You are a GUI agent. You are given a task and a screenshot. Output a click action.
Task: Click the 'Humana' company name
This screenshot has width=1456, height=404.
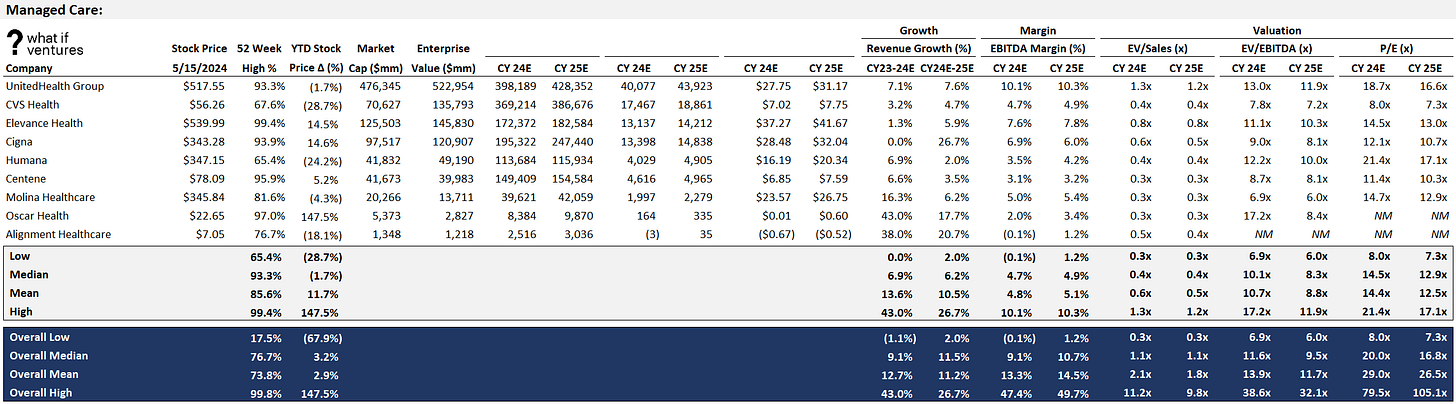[x=26, y=158]
